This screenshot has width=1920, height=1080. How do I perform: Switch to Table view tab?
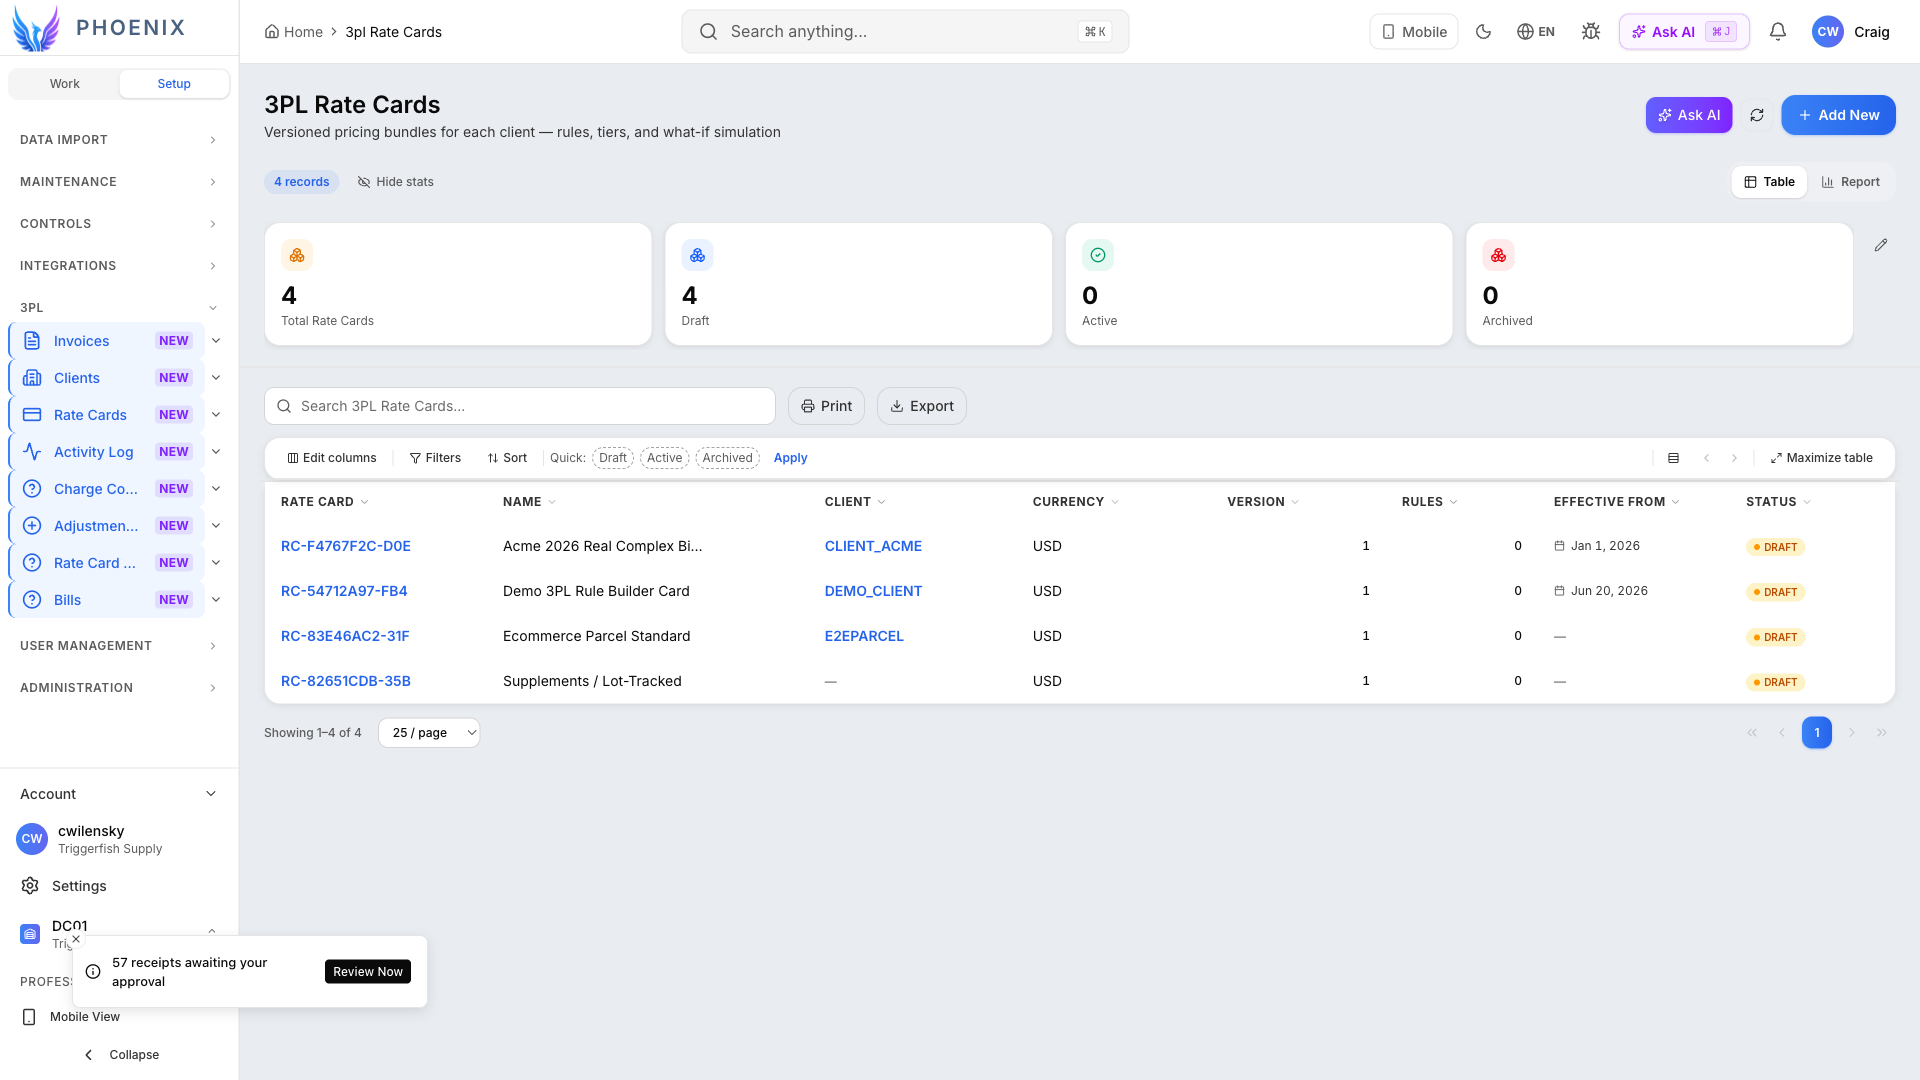tap(1769, 182)
